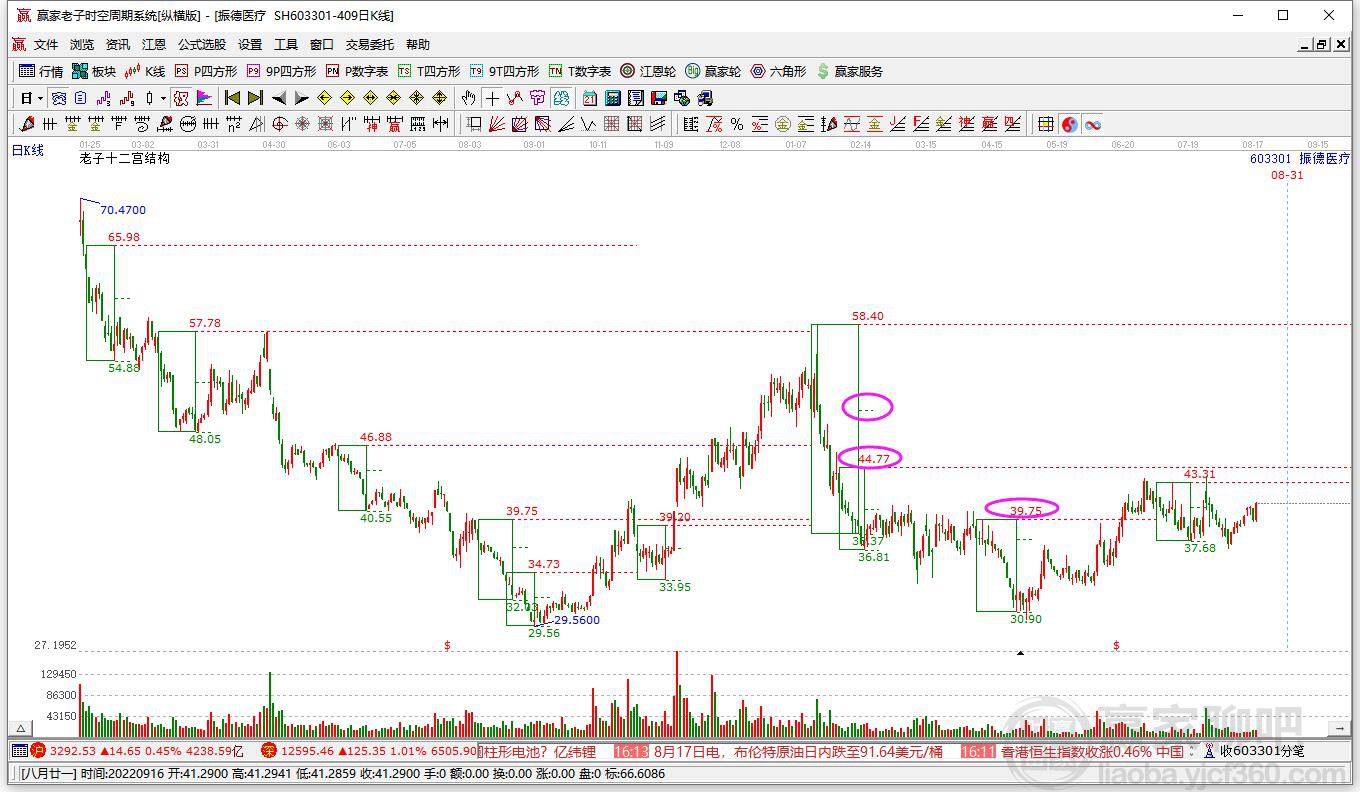Click the 58.40 resistance label

pos(868,316)
